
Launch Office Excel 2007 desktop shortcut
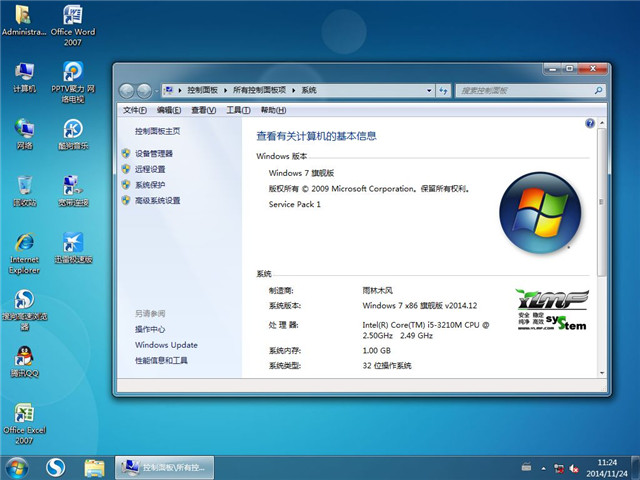[x=24, y=423]
